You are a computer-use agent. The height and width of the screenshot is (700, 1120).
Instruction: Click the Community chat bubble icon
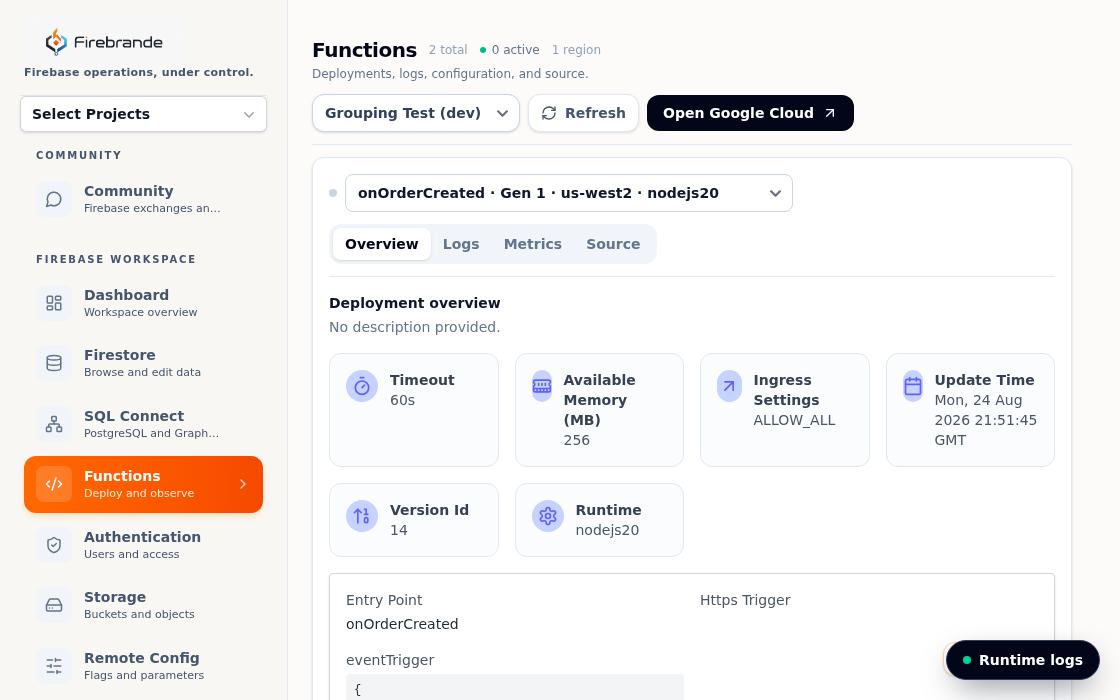(54, 199)
